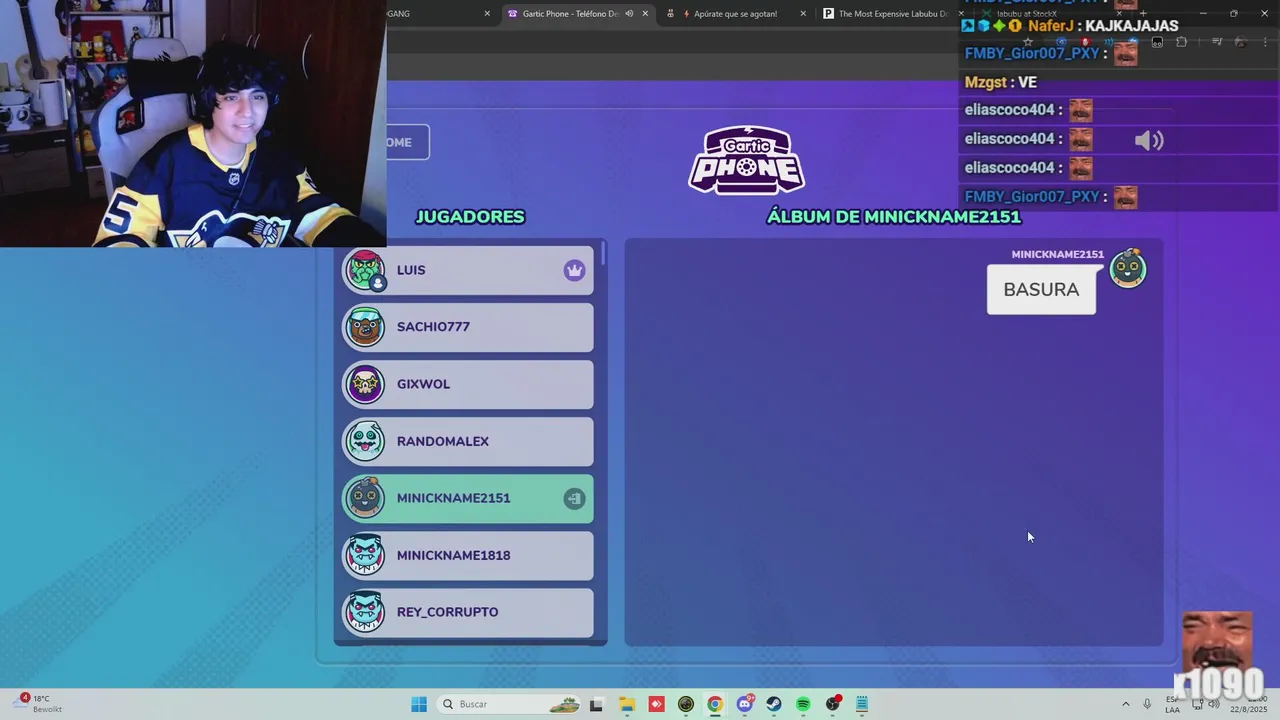The image size is (1280, 720).
Task: Click the exit icon on MINICKNAME2151 row
Action: (574, 498)
